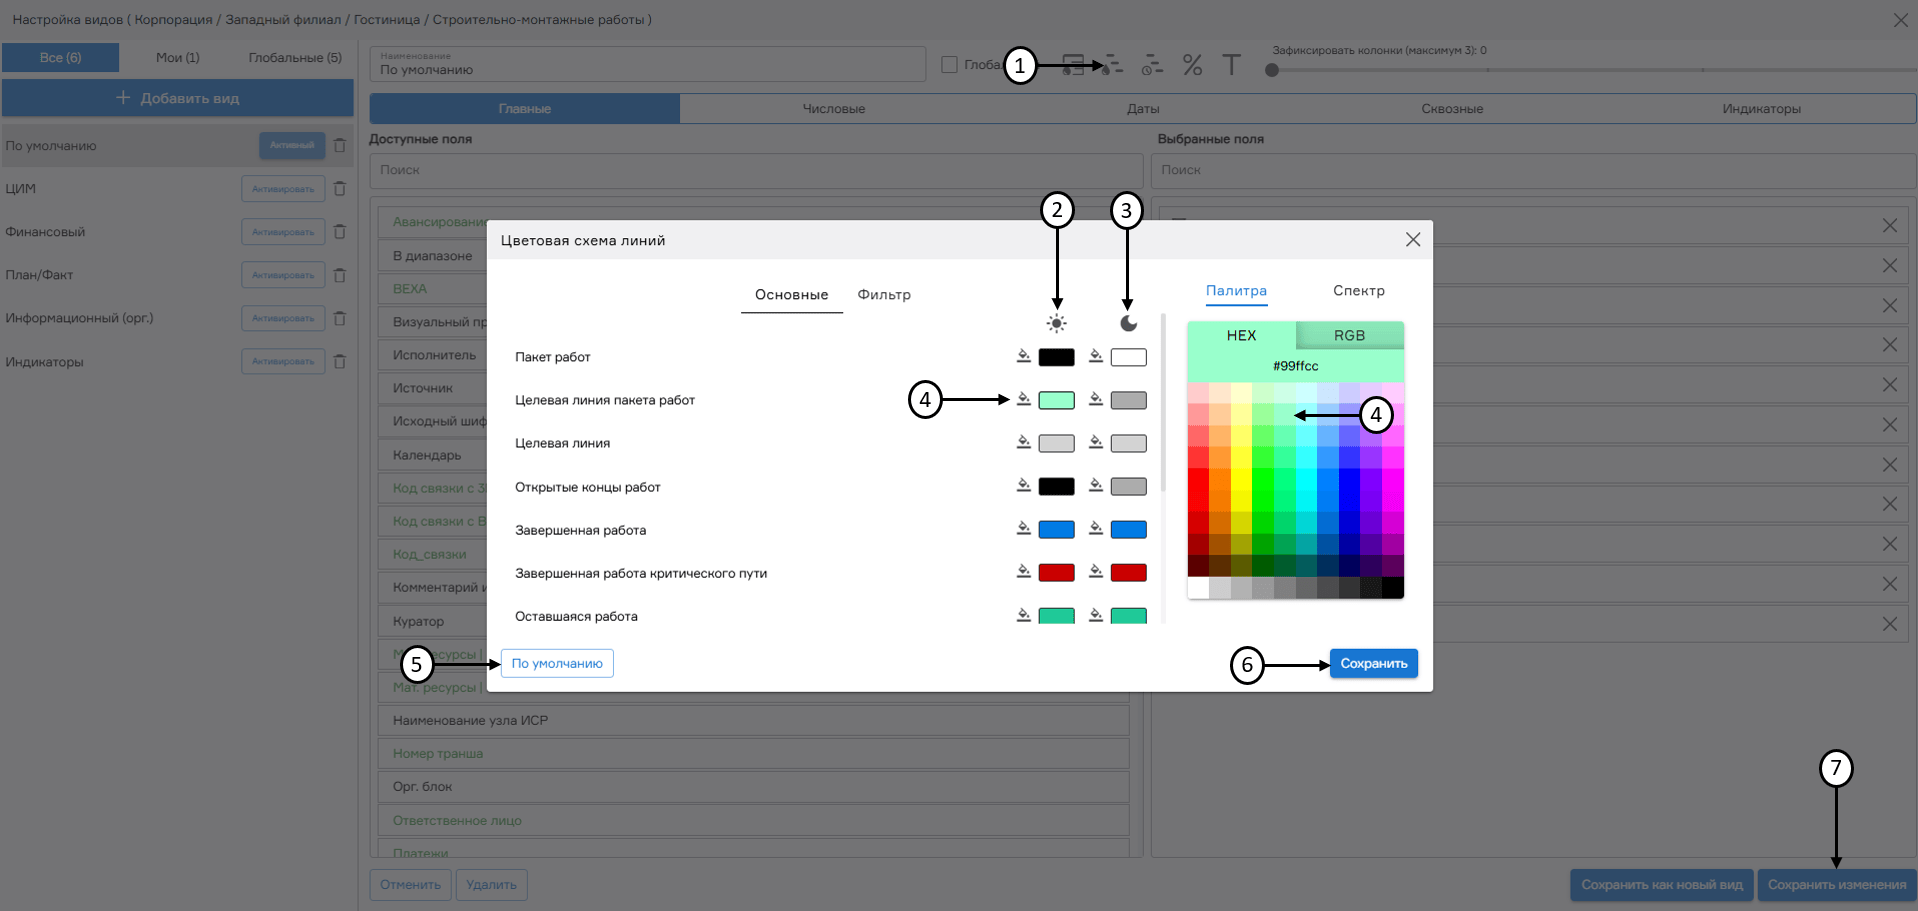Click the light theme sun icon

pyautogui.click(x=1056, y=323)
